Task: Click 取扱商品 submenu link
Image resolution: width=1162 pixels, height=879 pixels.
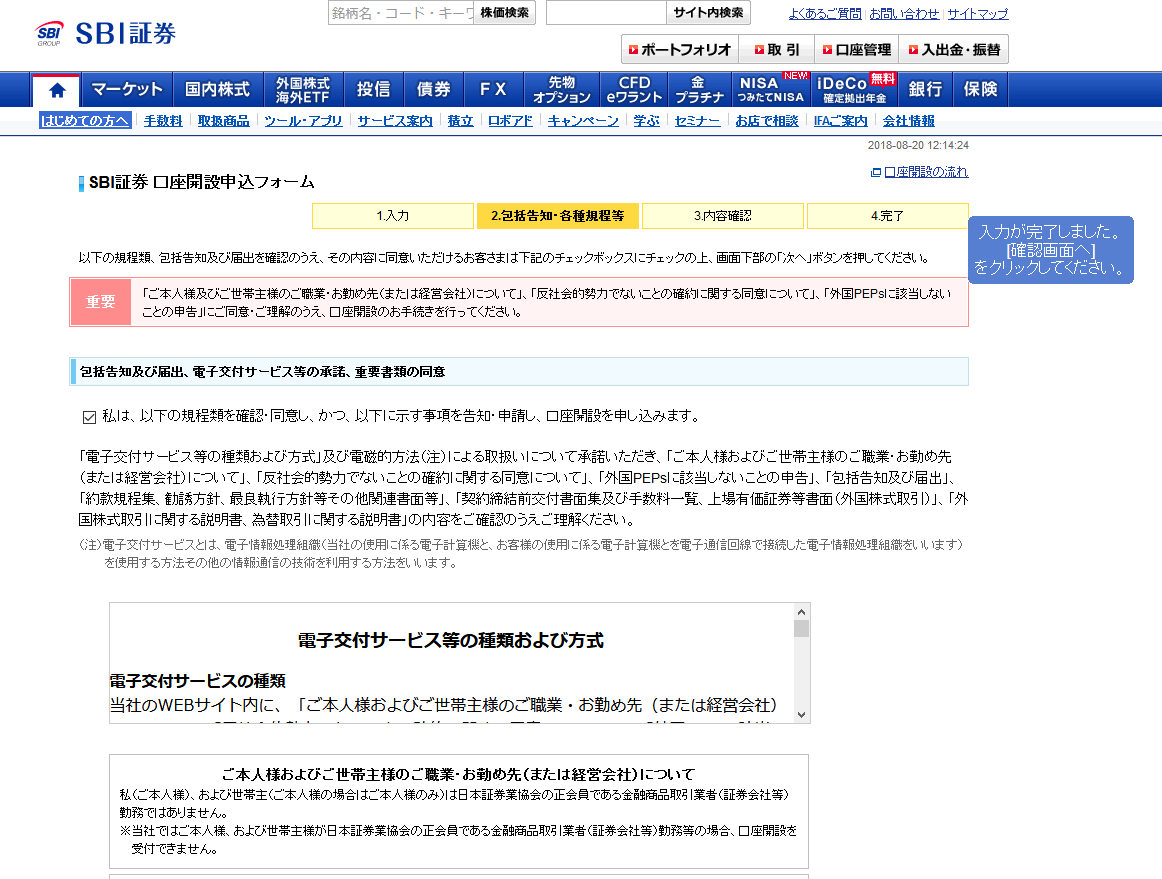Action: (223, 121)
